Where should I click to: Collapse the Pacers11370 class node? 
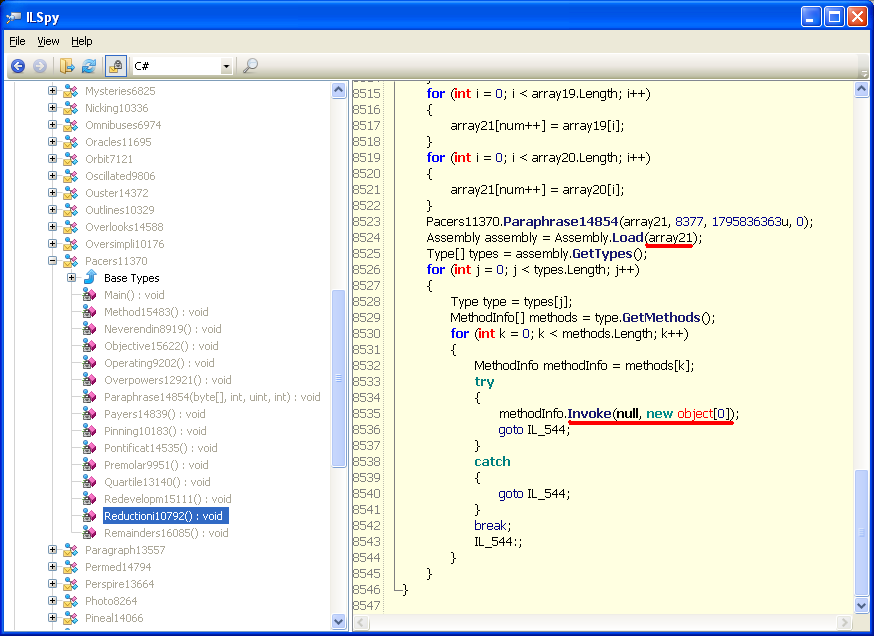point(52,260)
